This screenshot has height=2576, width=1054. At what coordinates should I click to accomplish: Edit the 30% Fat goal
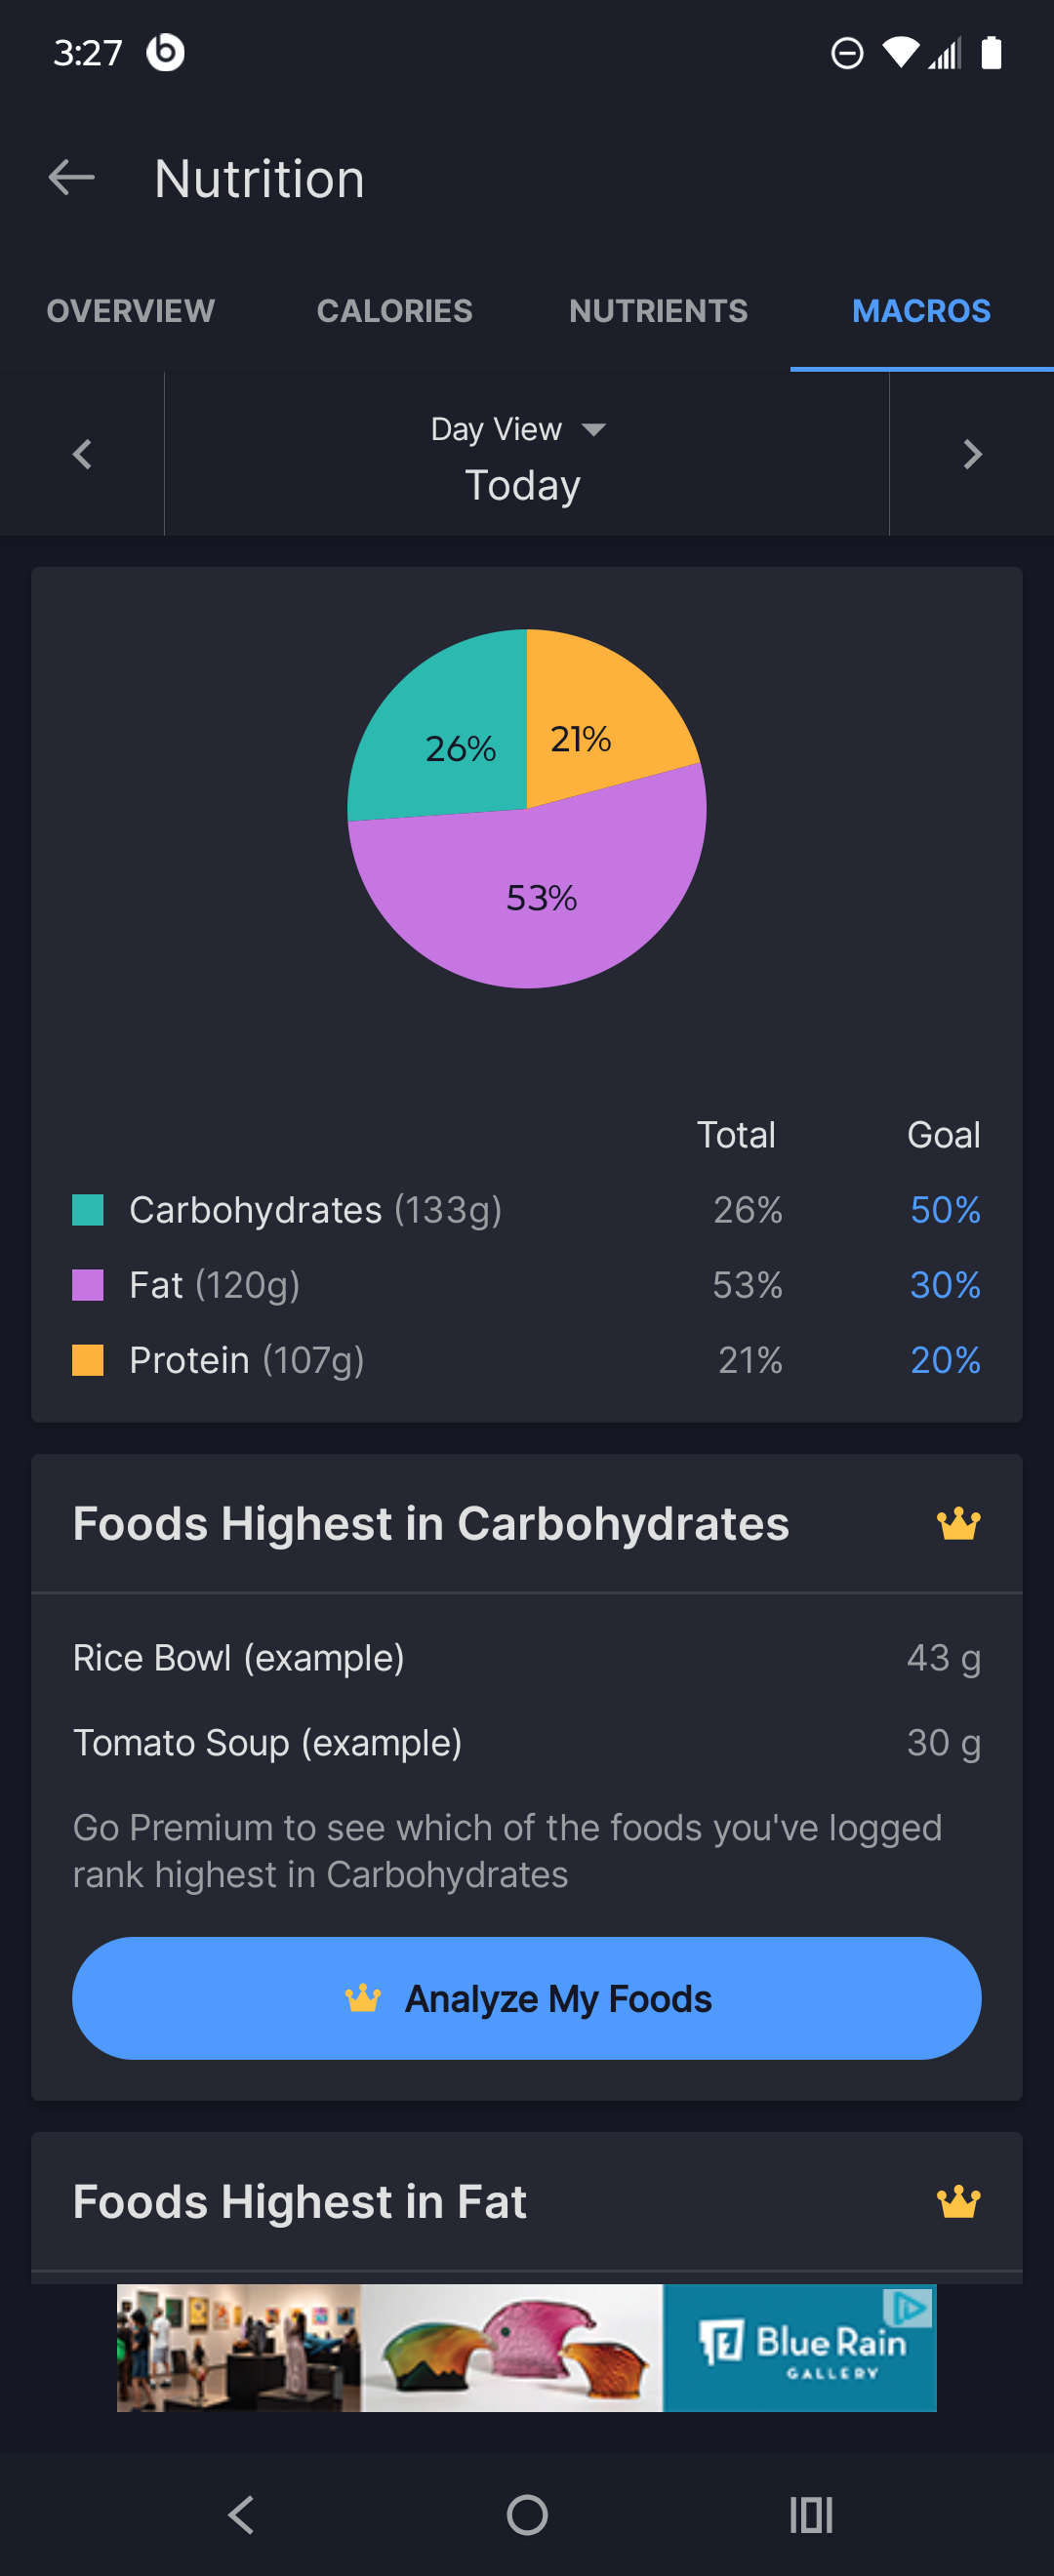tap(945, 1285)
